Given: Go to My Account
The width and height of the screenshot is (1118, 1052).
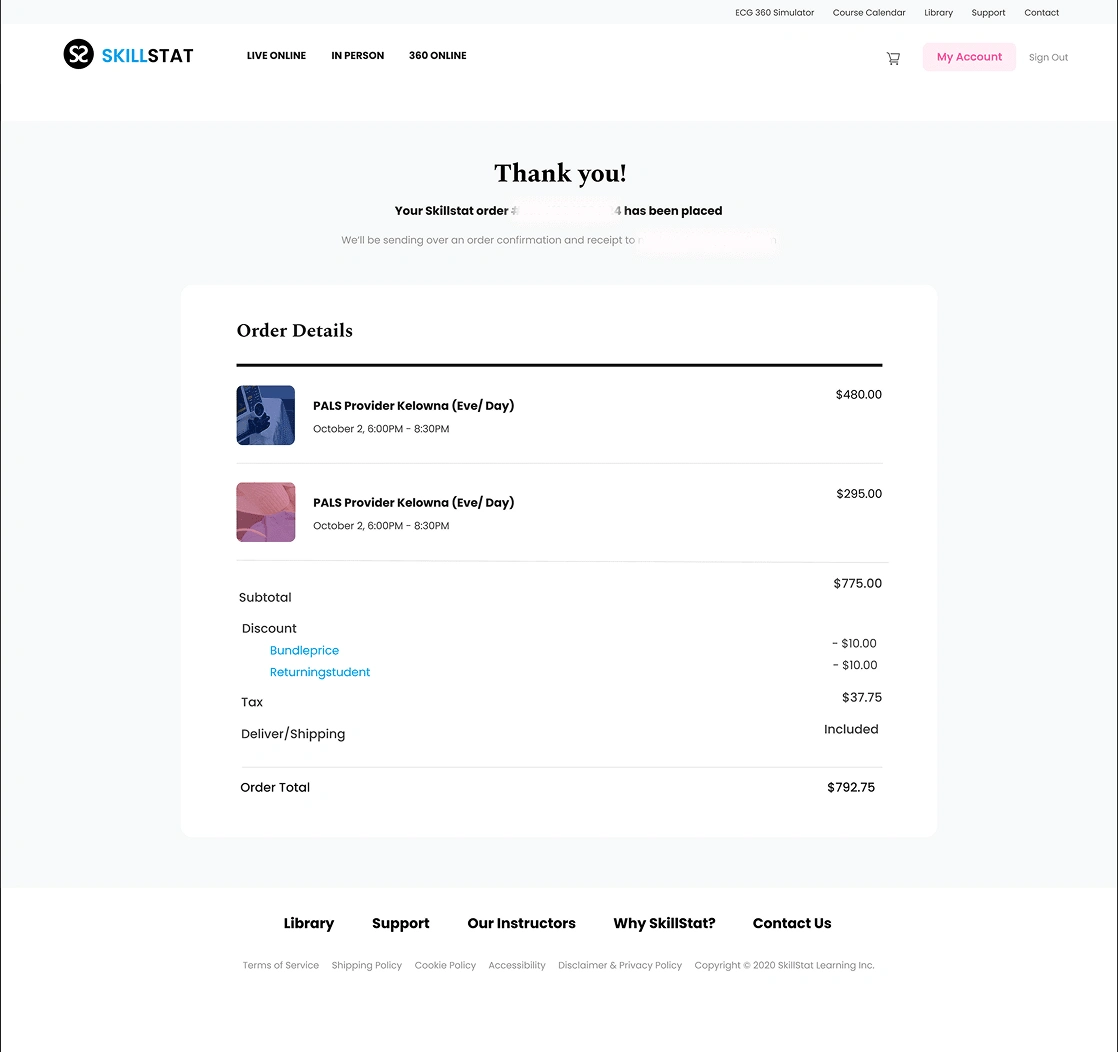Looking at the screenshot, I should (969, 57).
